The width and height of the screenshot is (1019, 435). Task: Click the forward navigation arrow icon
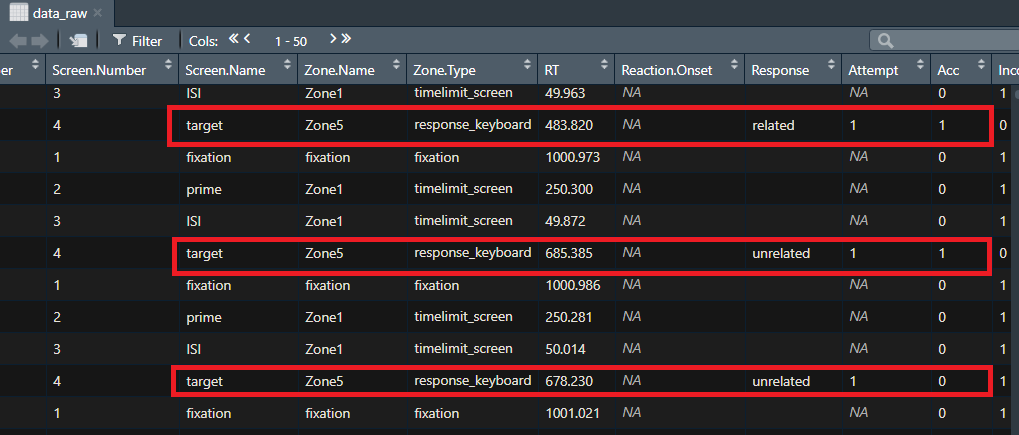click(40, 41)
